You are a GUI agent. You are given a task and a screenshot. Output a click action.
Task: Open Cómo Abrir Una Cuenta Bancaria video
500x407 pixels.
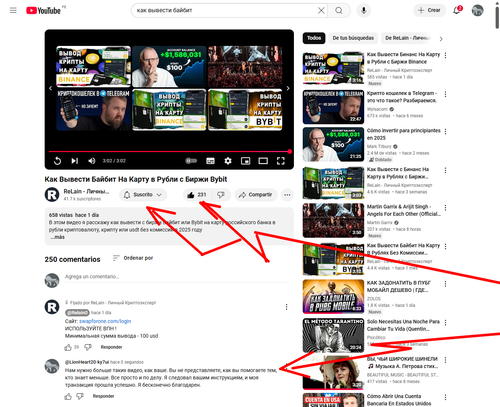pyautogui.click(x=399, y=400)
